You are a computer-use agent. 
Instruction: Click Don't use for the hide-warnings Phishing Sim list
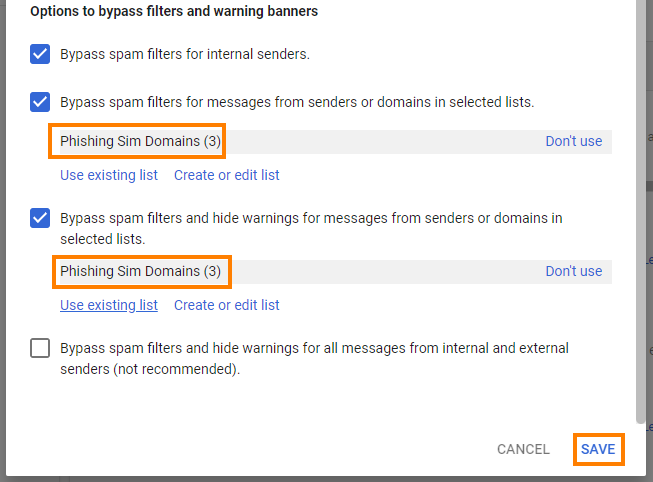[x=573, y=271]
